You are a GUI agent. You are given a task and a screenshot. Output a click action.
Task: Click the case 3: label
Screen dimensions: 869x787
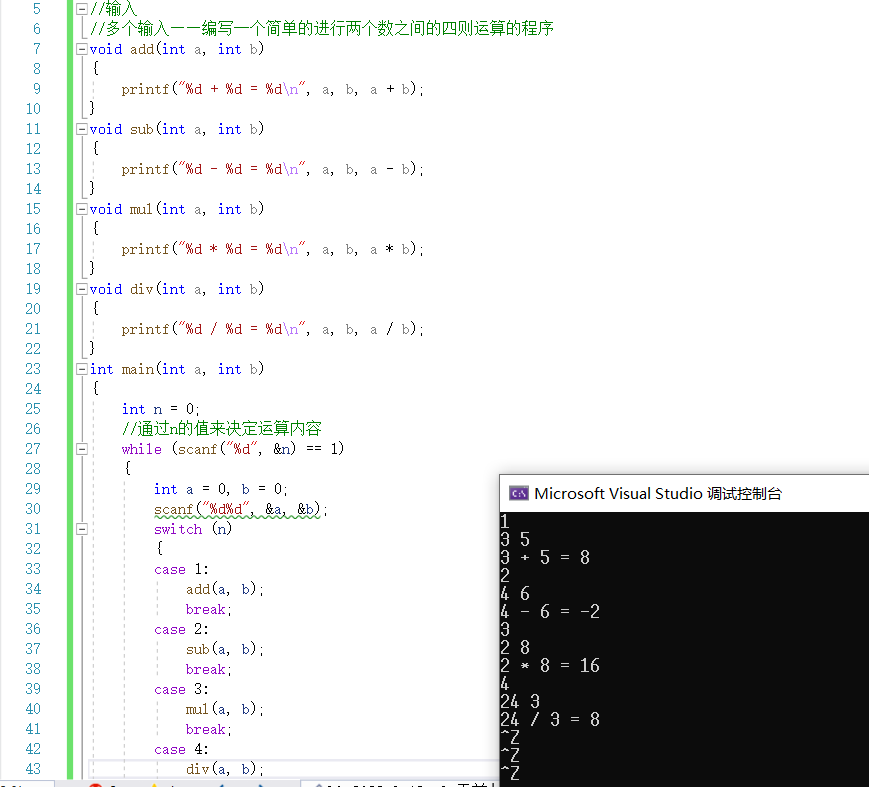coord(181,689)
